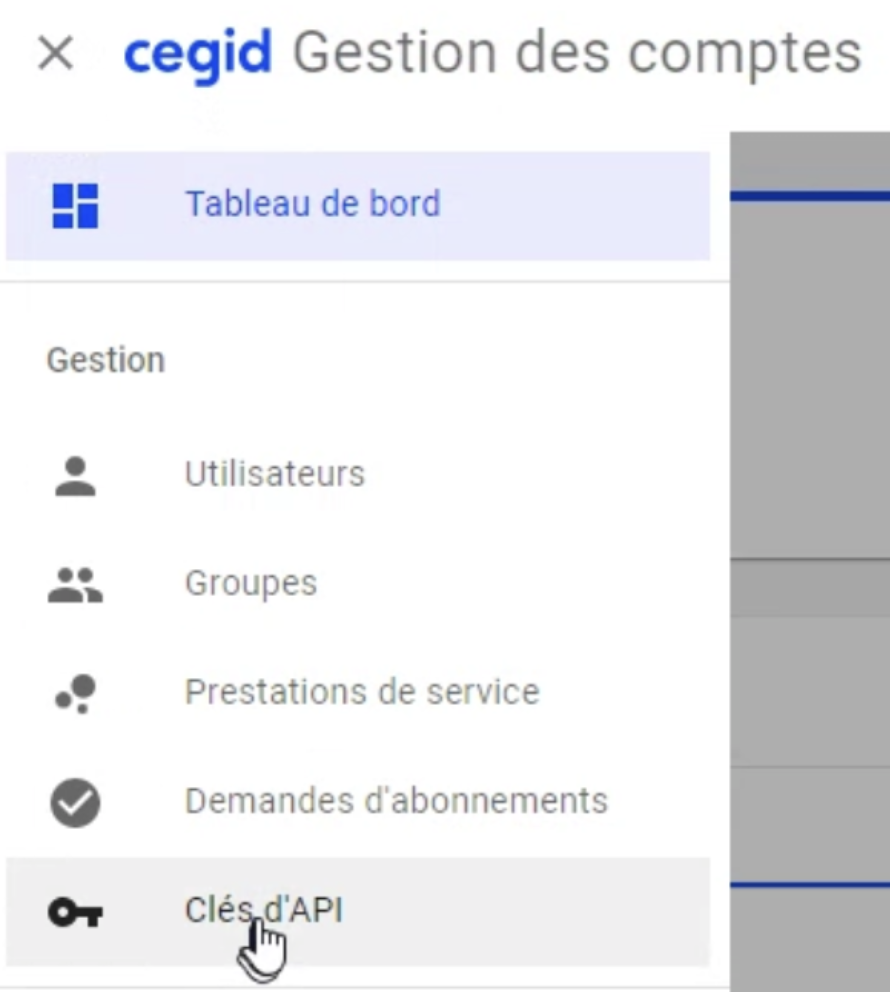Open the Utilisateurs menu entry
890x992 pixels.
tap(274, 473)
